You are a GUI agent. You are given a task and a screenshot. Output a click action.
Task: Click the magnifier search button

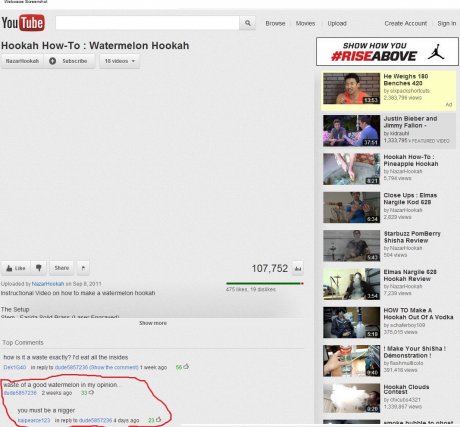tap(247, 23)
